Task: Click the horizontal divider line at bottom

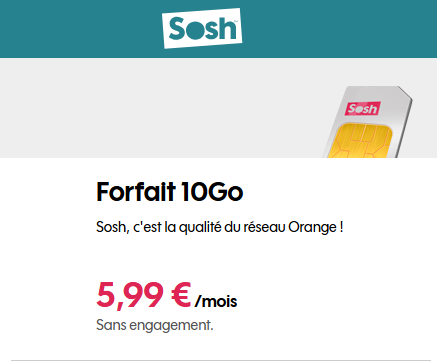Action: tap(221, 360)
